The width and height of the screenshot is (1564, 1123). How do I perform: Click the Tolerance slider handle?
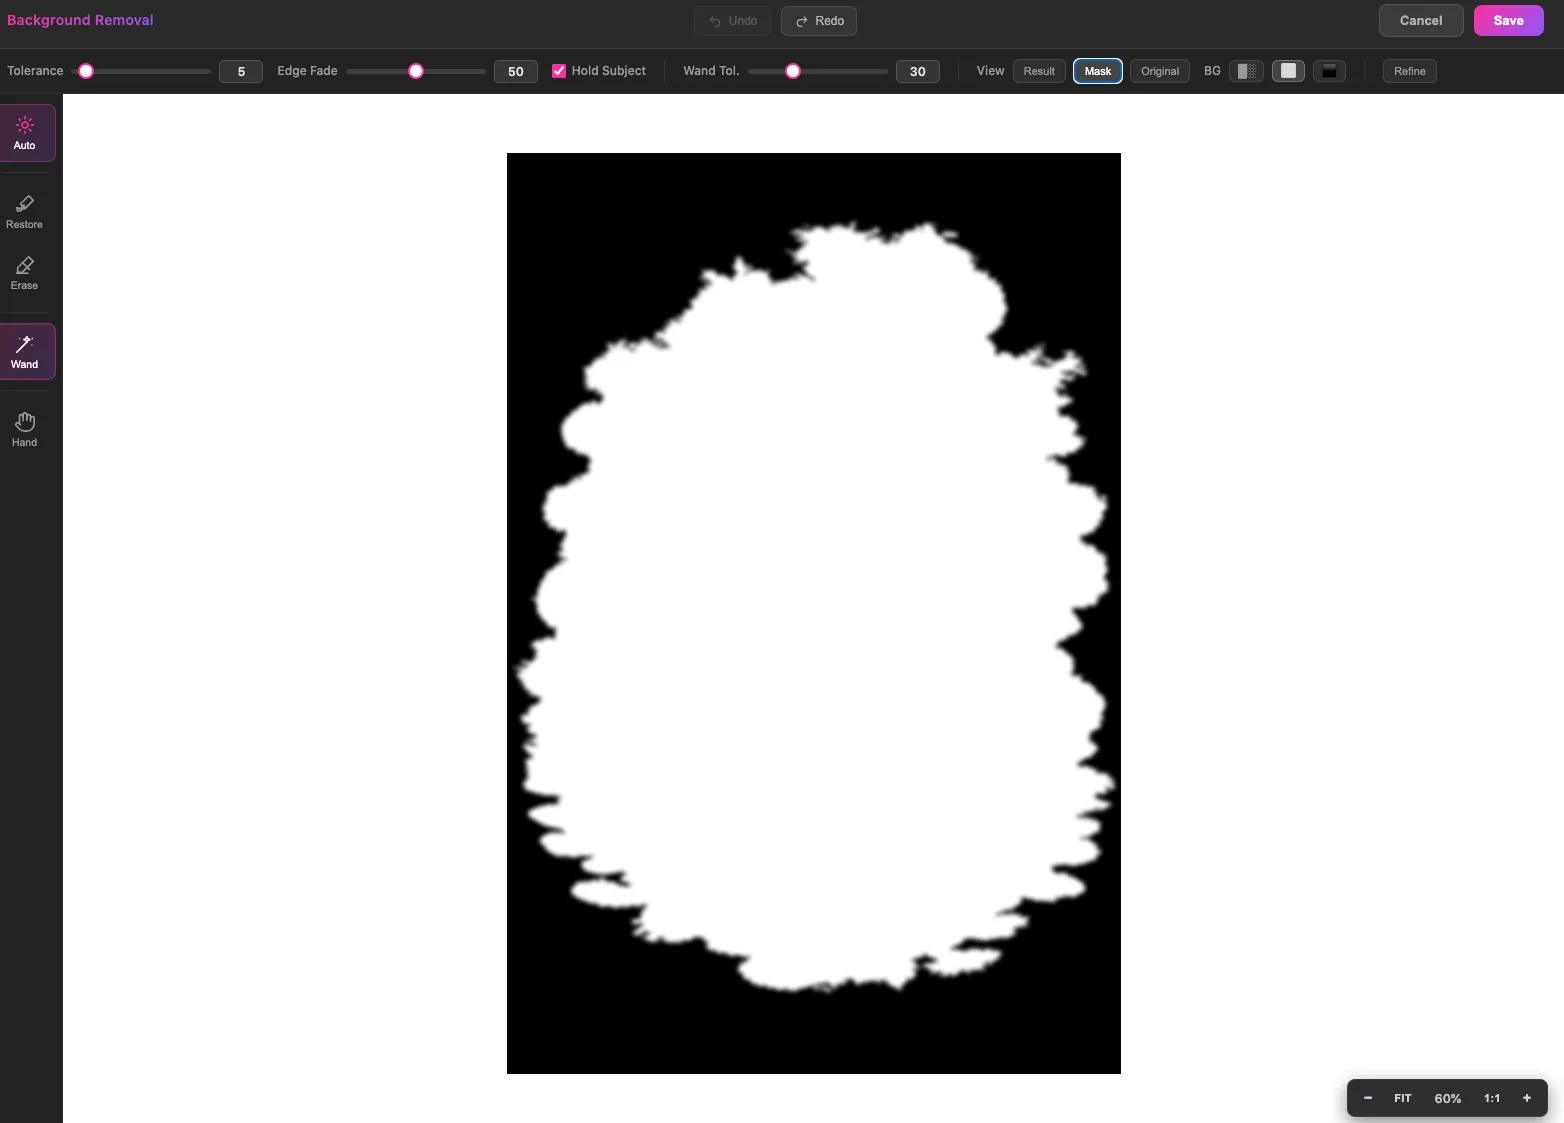(x=86, y=71)
